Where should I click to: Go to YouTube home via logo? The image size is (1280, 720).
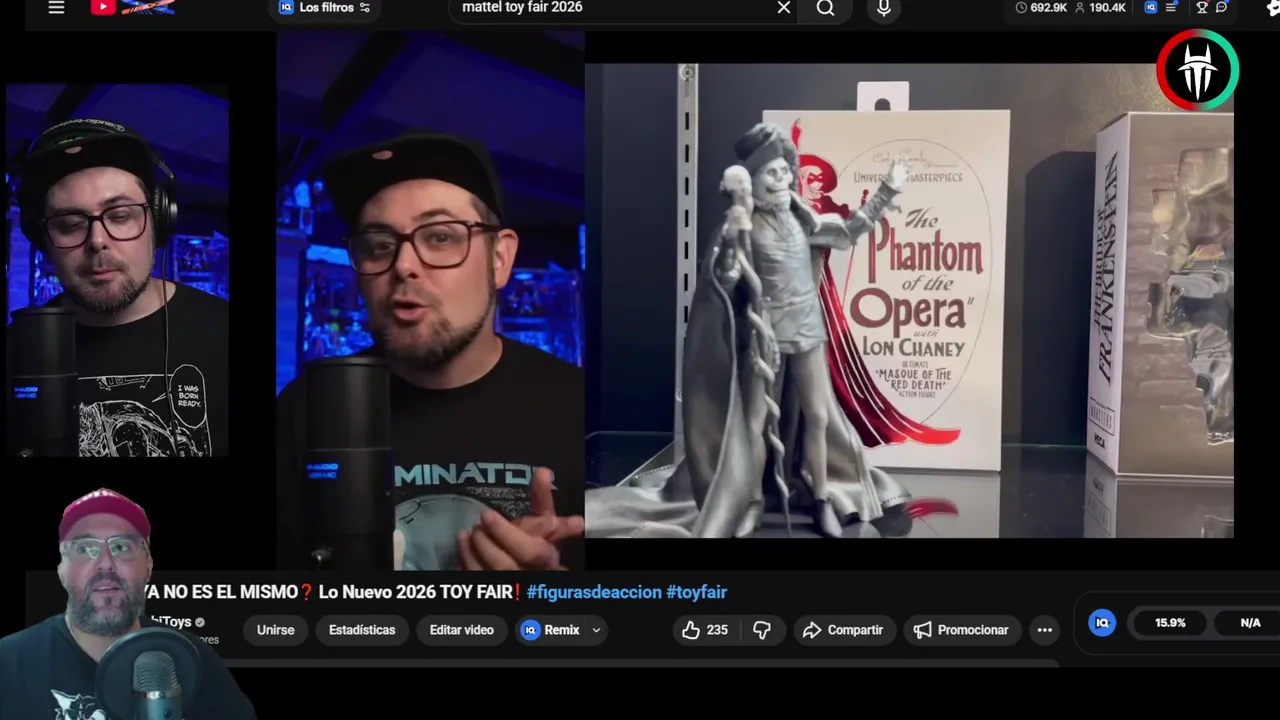click(132, 8)
